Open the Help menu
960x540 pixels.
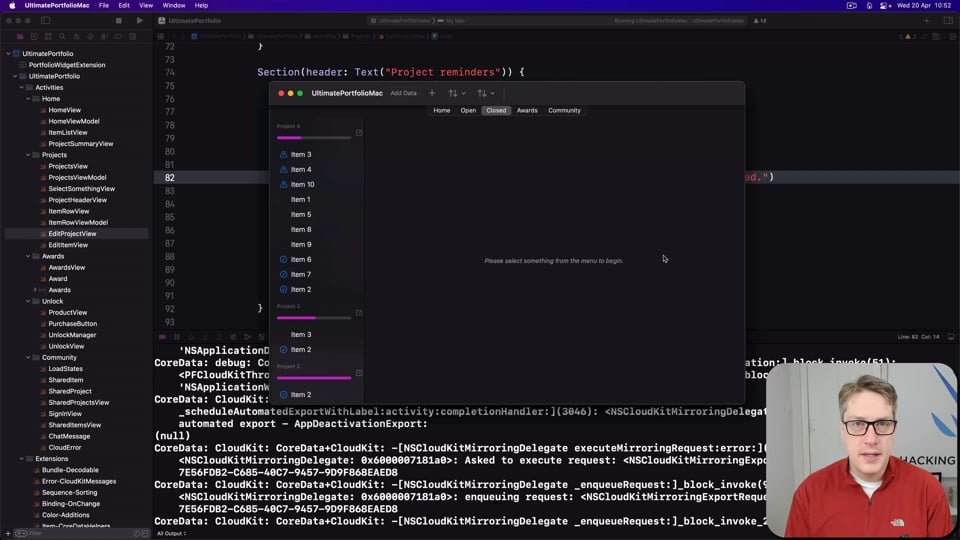click(201, 6)
